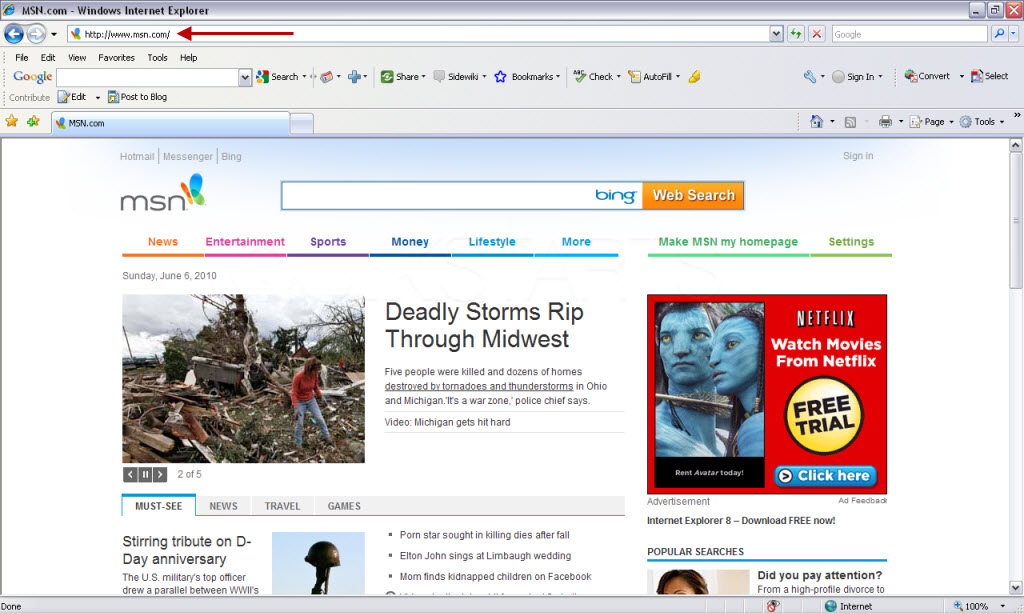Viewport: 1024px width, 614px height.
Task: Expand the Google toolbar search box dropdown
Action: click(x=245, y=77)
